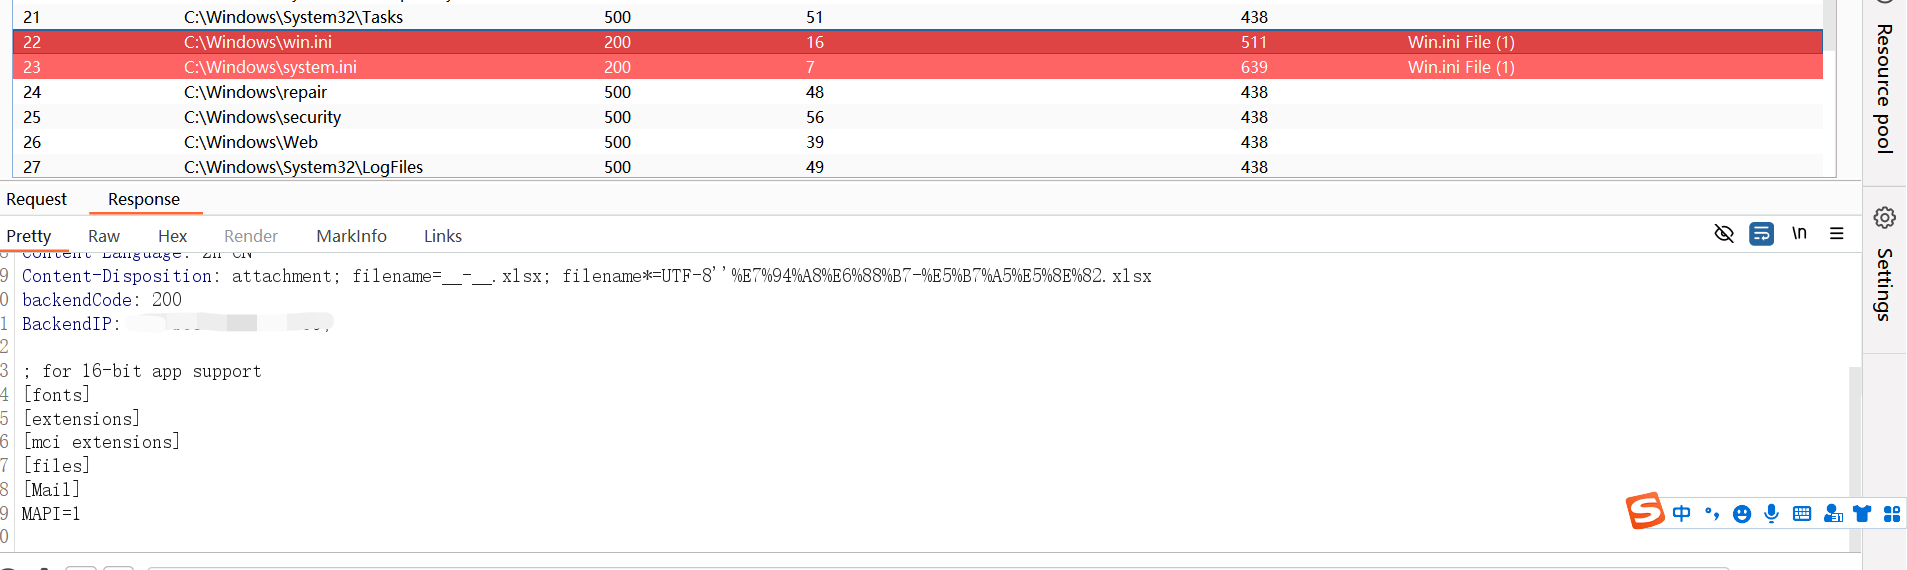This screenshot has height=570, width=1907.
Task: Select the Pretty view tab
Action: [x=29, y=236]
